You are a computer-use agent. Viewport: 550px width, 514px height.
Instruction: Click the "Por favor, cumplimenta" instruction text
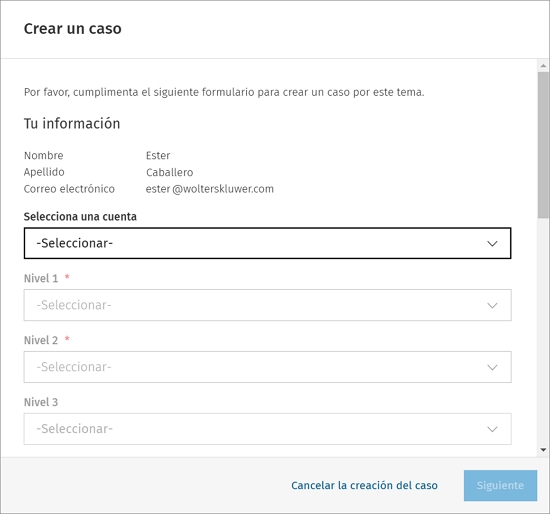tap(224, 92)
